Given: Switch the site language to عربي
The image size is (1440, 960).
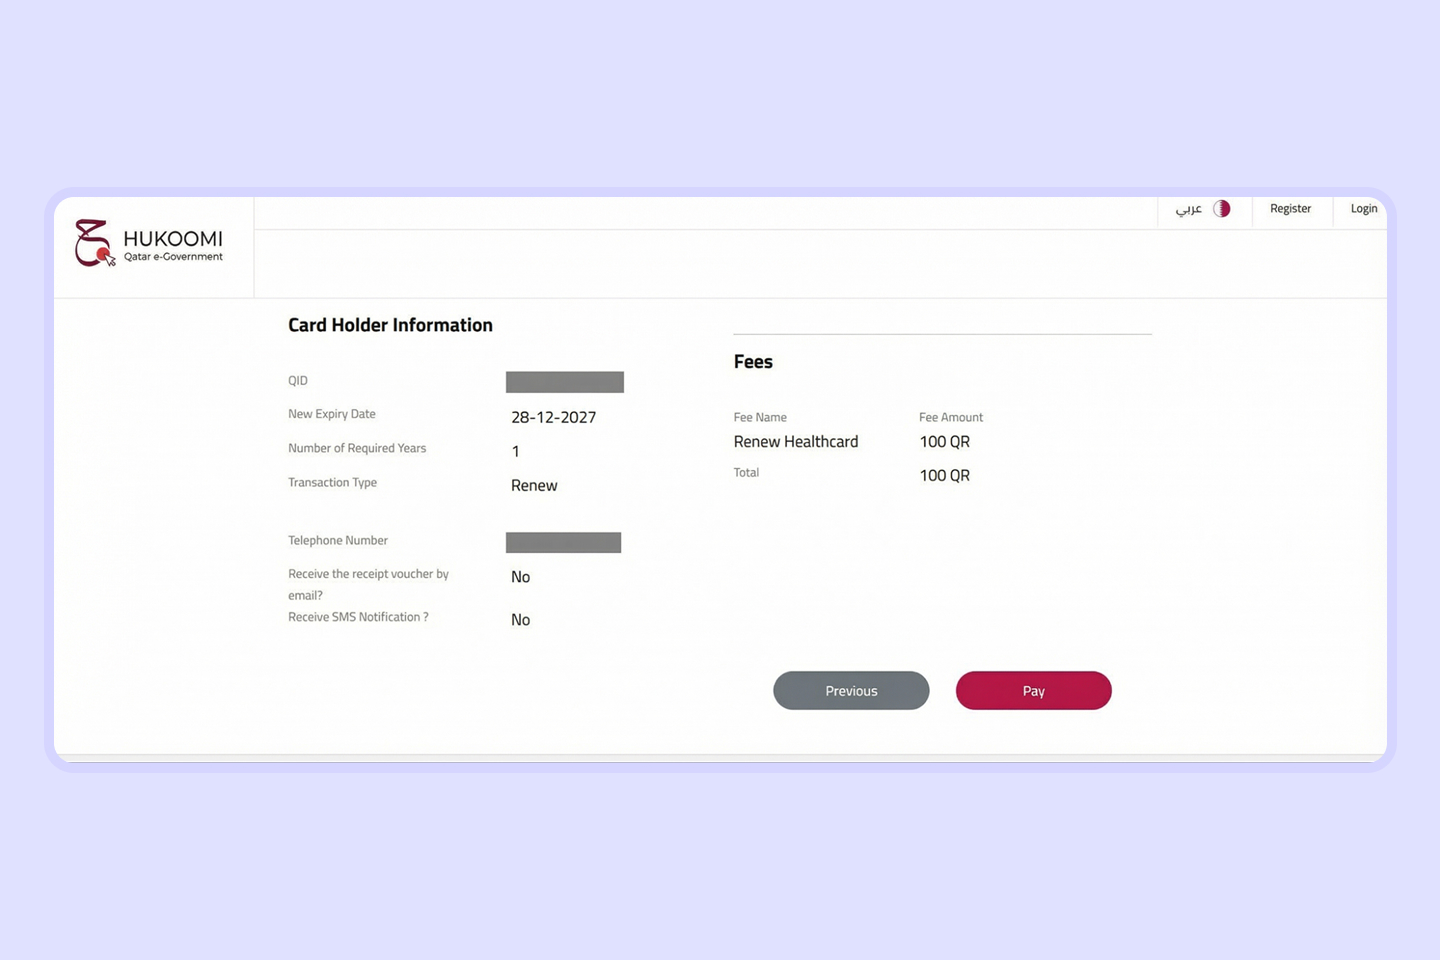Looking at the screenshot, I should (x=1191, y=209).
